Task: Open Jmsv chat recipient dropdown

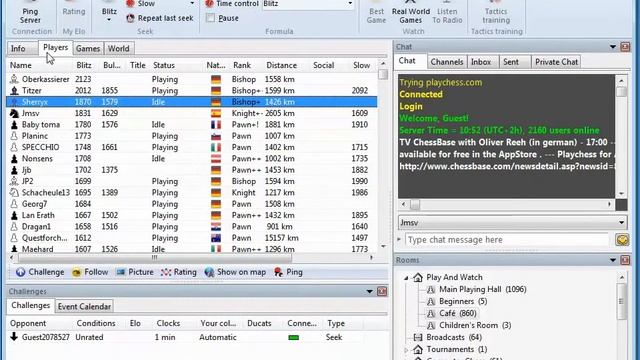Action: pyautogui.click(x=621, y=222)
